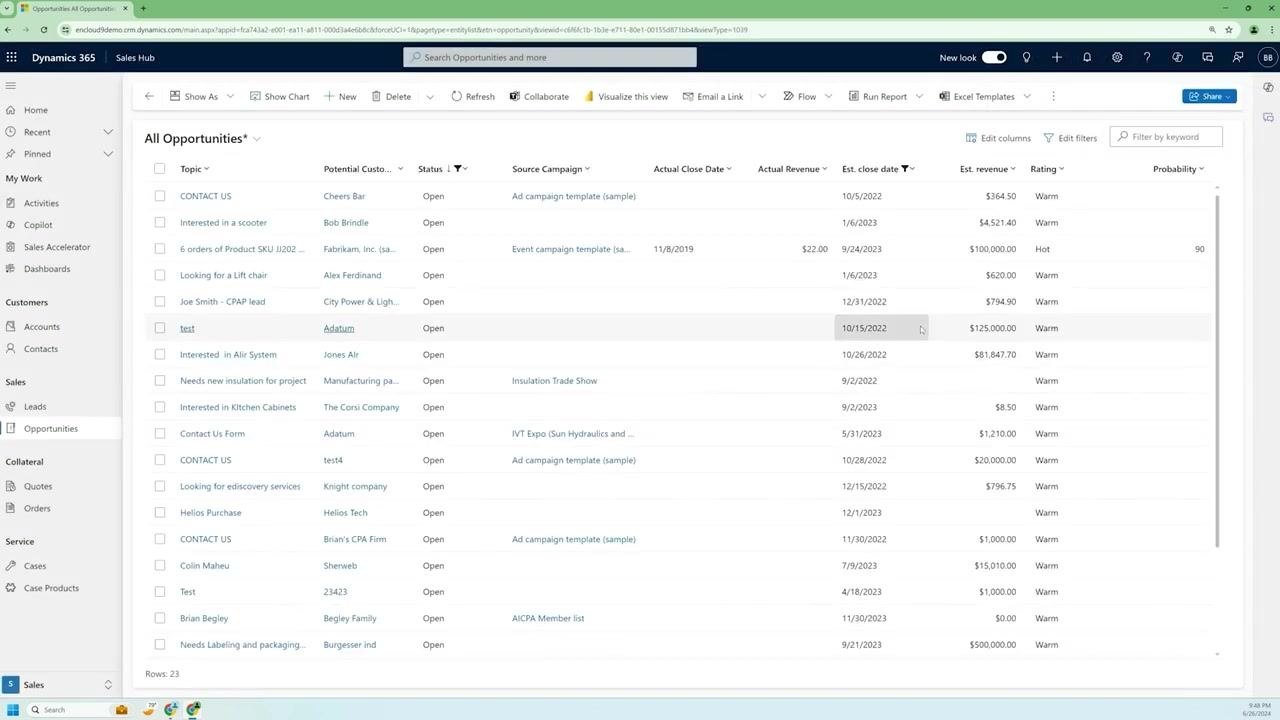Screen dimensions: 1280x720
Task: Open Sales Accelerator in the sidebar
Action: coord(57,247)
